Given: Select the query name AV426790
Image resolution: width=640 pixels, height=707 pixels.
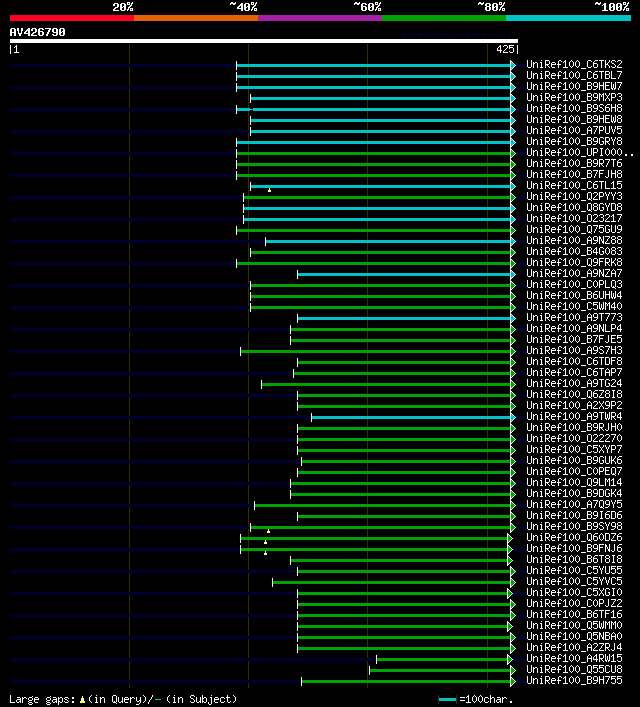Looking at the screenshot, I should [x=37, y=32].
